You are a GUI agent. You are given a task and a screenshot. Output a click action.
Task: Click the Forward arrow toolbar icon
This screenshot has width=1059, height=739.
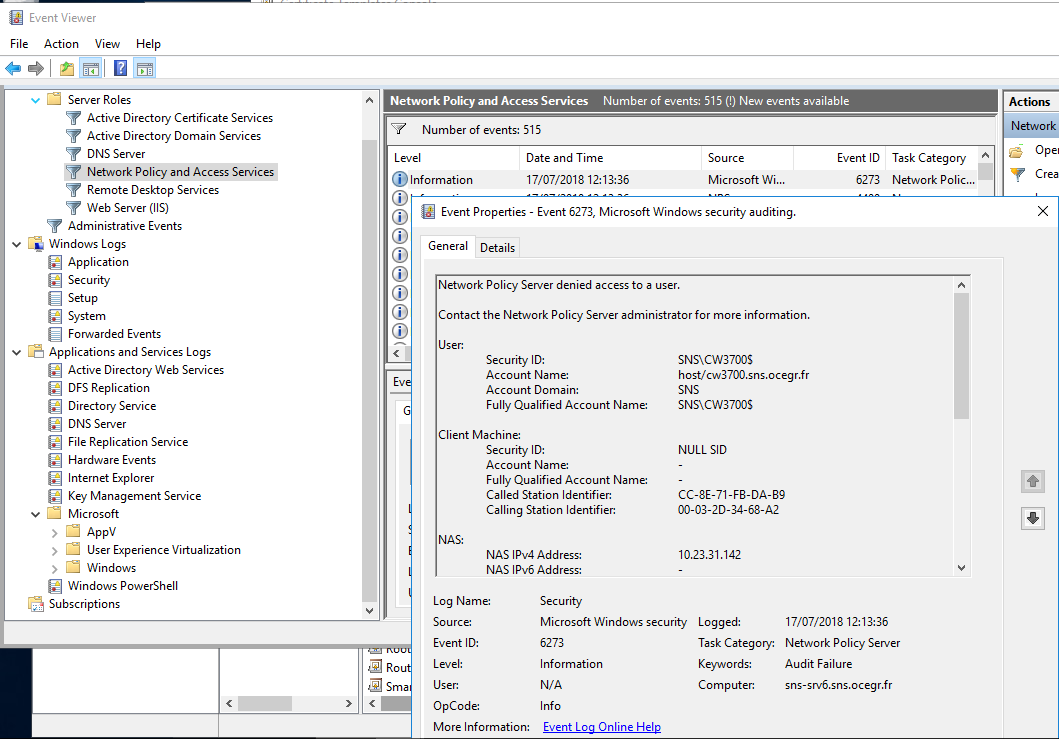click(x=36, y=68)
